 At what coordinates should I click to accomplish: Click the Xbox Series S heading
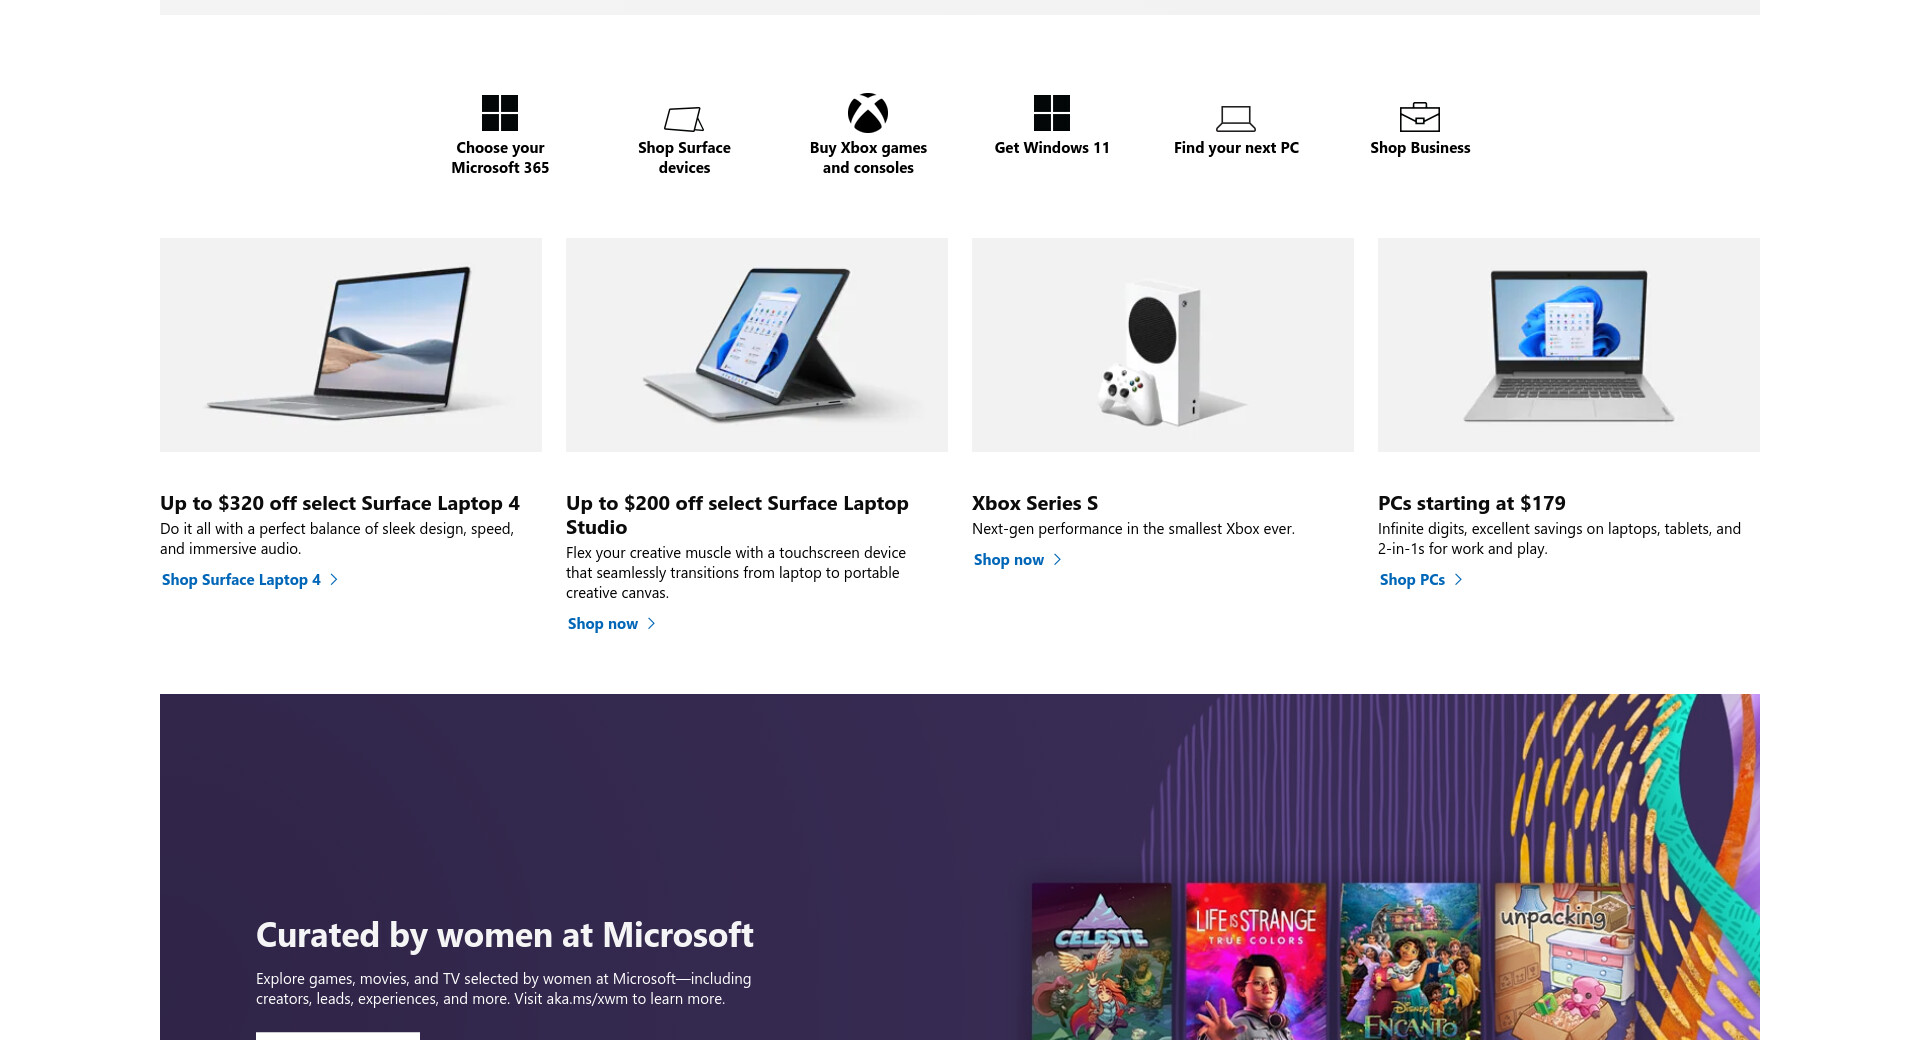1035,503
